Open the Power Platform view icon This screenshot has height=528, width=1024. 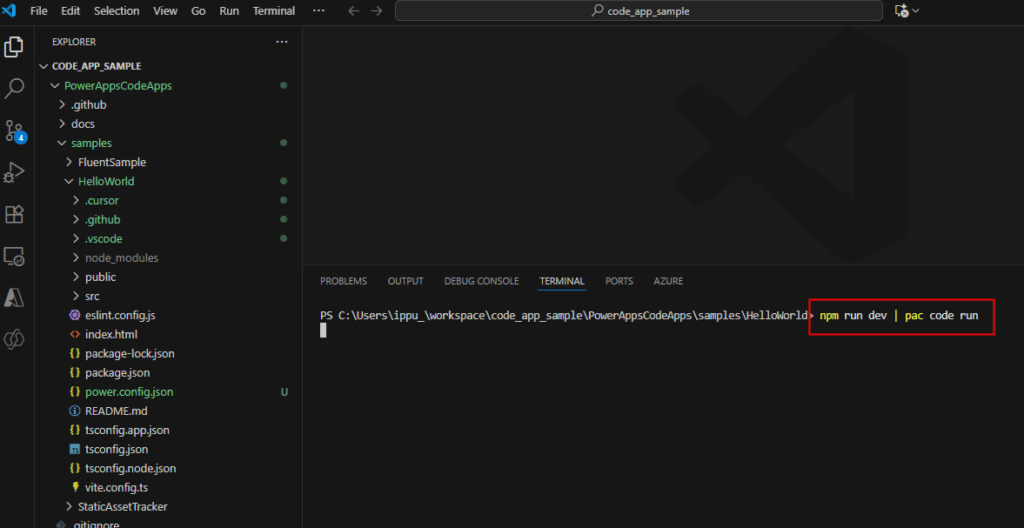[14, 338]
